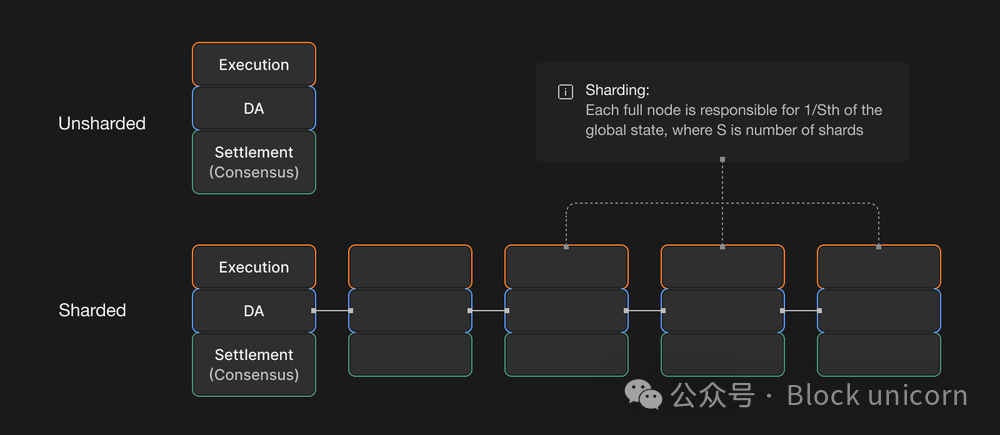Image resolution: width=1000 pixels, height=435 pixels.
Task: Click the WeChat logo in the watermark
Action: click(x=644, y=395)
